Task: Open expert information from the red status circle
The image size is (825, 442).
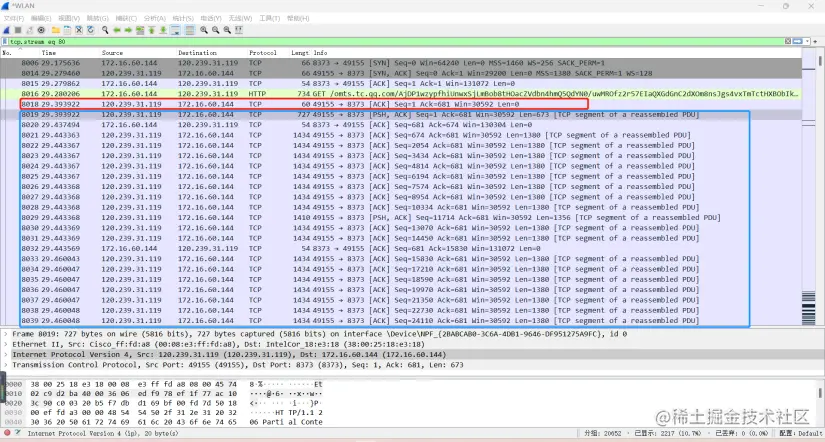Action: point(7,433)
